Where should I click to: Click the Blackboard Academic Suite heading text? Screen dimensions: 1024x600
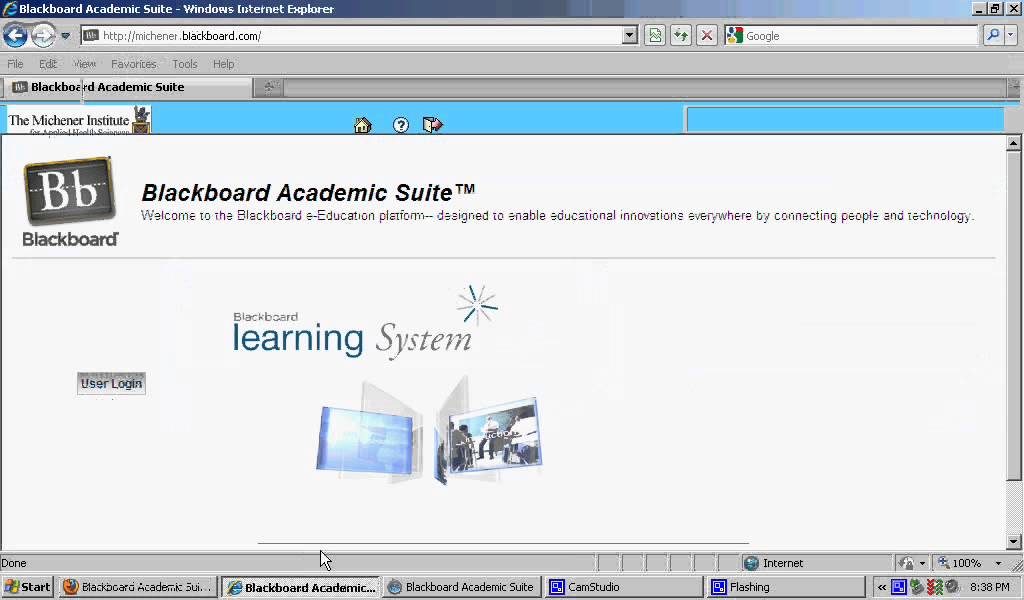(x=308, y=193)
